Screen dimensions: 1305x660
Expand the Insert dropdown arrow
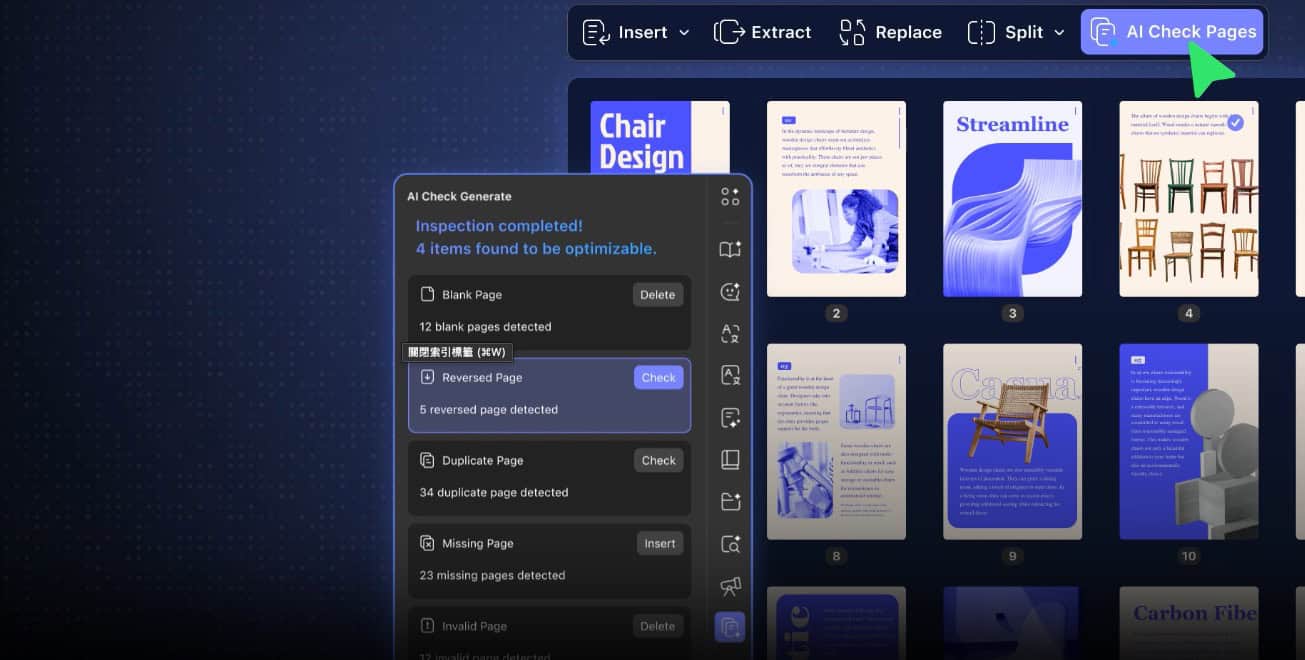tap(684, 33)
